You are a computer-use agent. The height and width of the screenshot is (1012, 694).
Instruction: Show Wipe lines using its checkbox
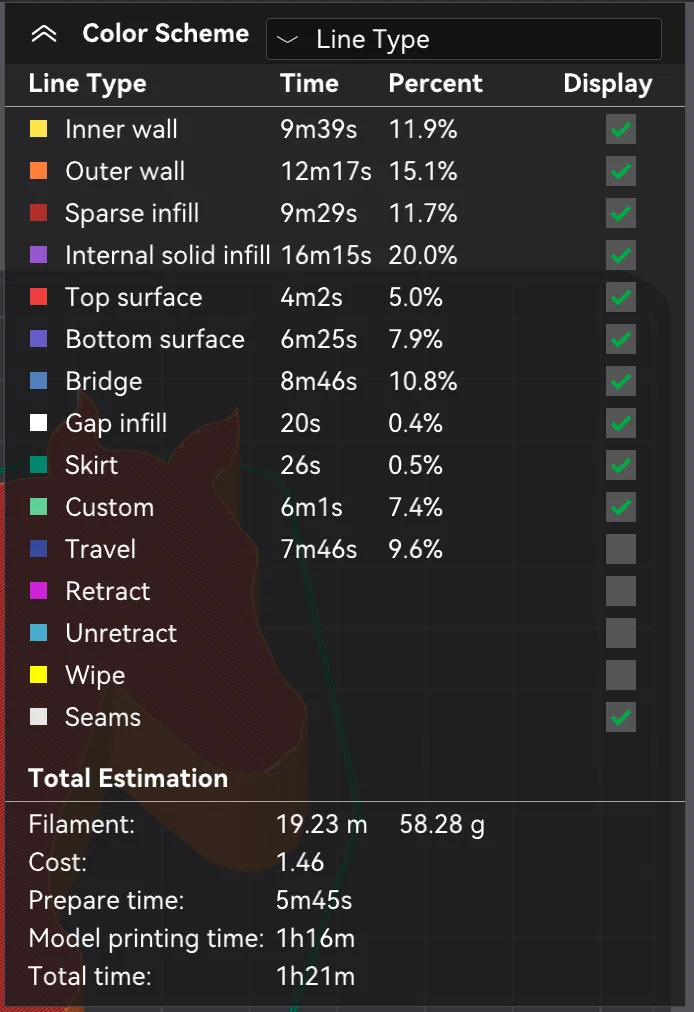pos(621,675)
